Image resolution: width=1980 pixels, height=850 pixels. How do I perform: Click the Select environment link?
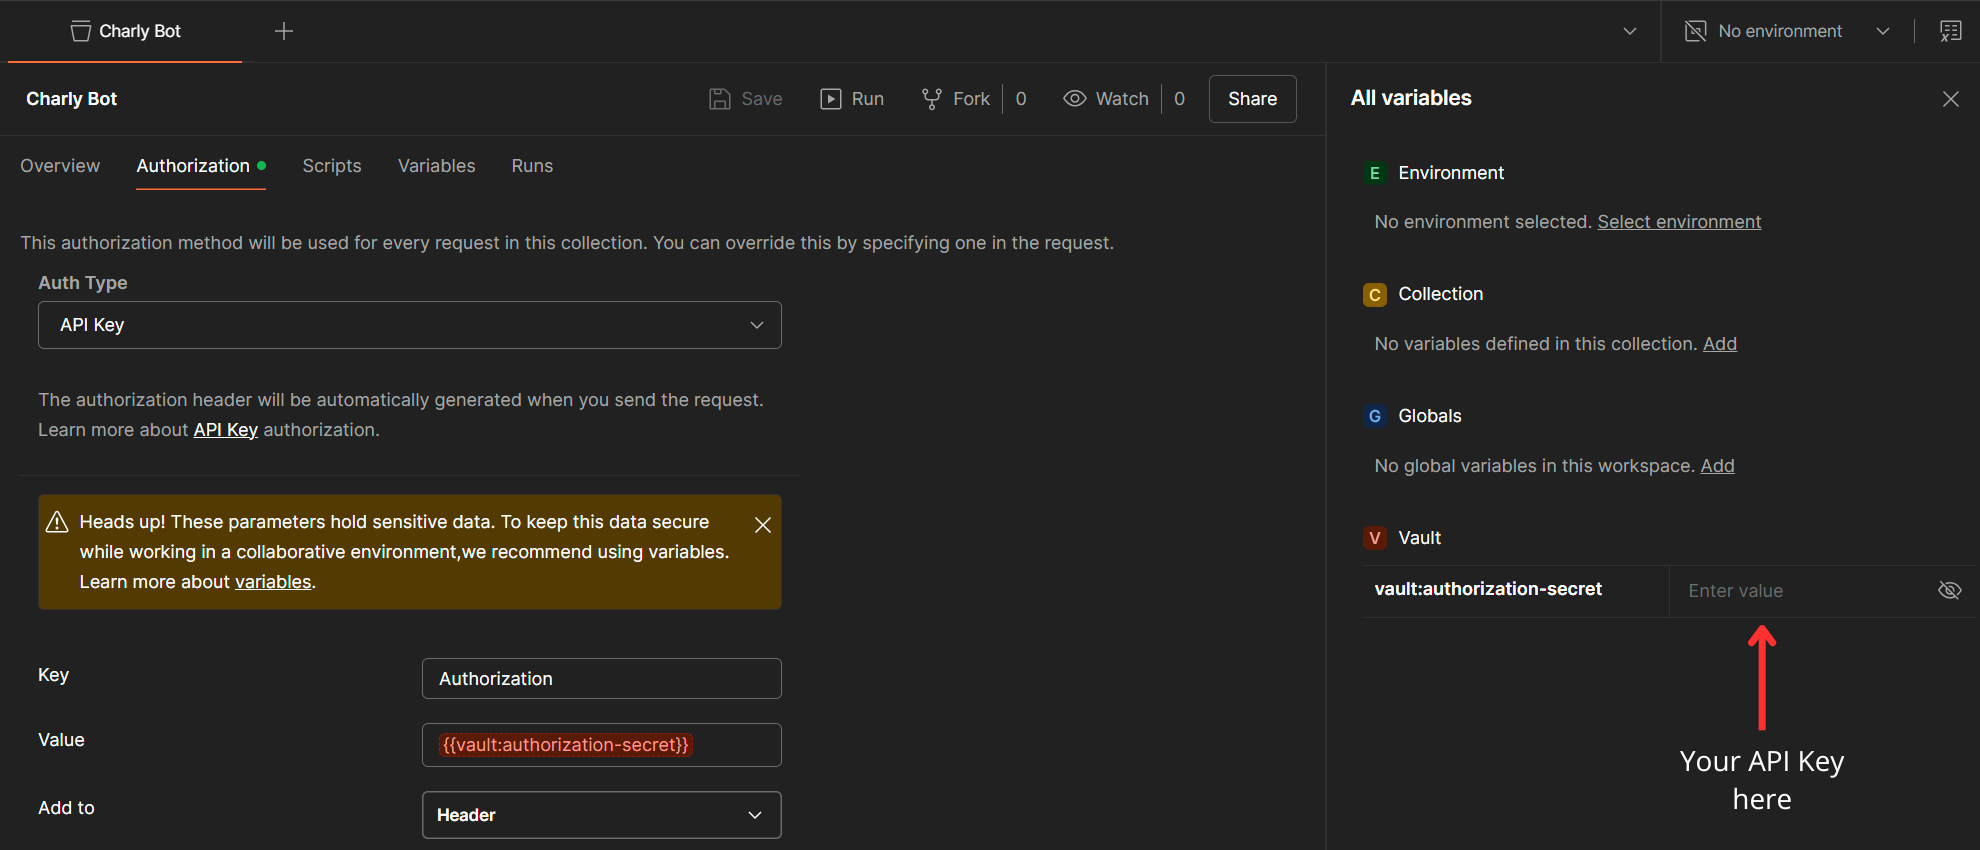click(1679, 222)
